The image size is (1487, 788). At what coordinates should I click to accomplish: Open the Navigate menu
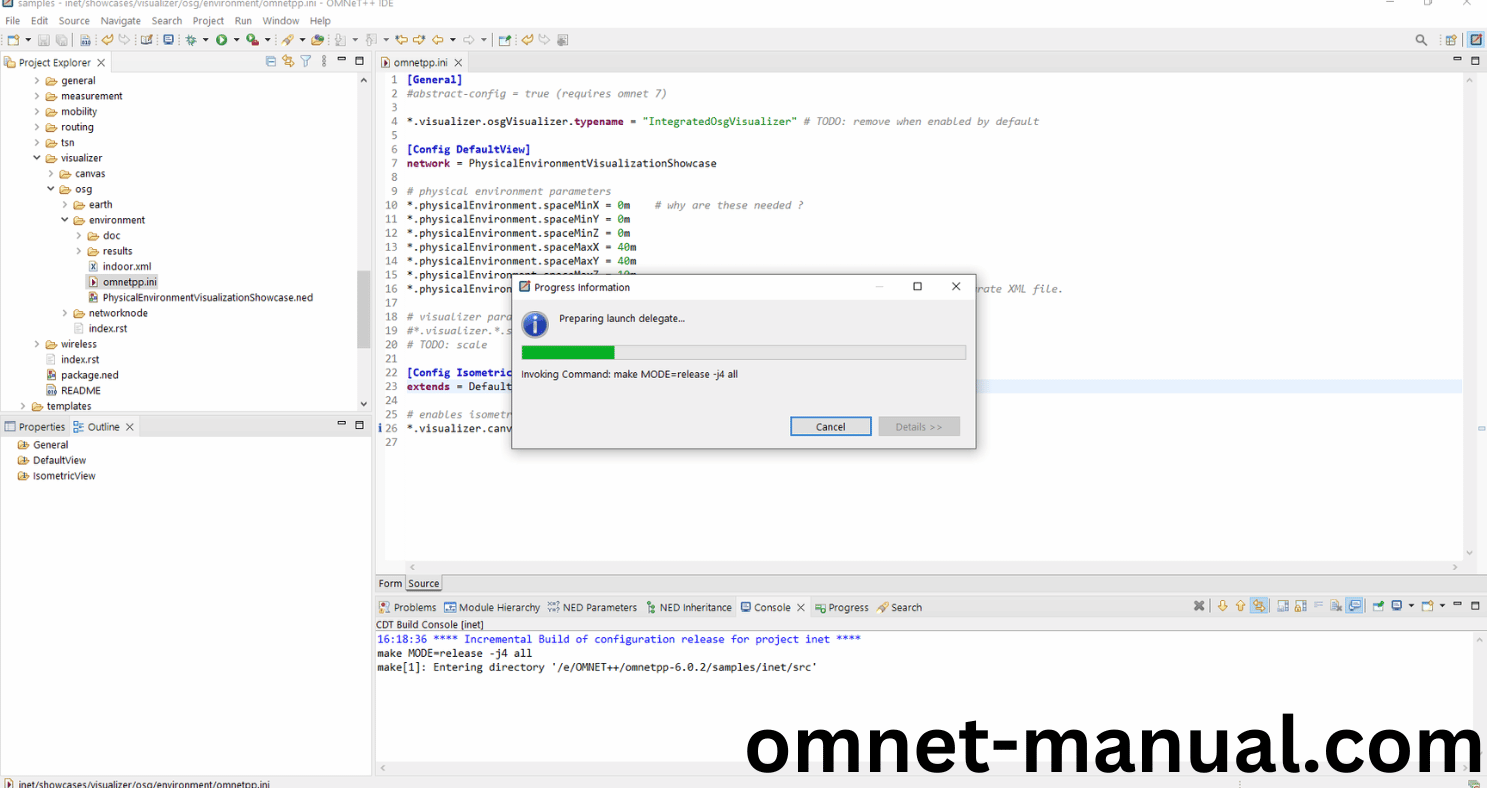pos(120,20)
